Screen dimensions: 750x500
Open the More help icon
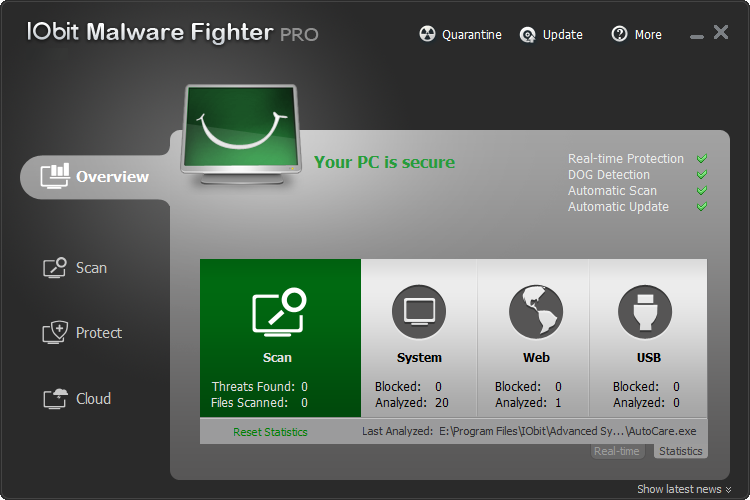pyautogui.click(x=620, y=35)
